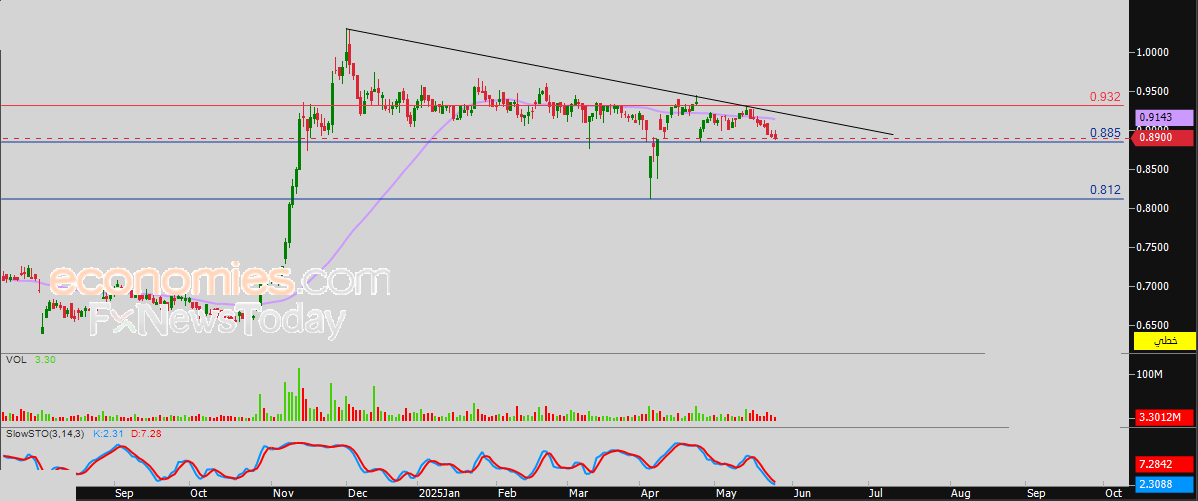Image resolution: width=1198 pixels, height=501 pixels.
Task: Click the 0.9500 price axis label
Action: [x=1154, y=92]
